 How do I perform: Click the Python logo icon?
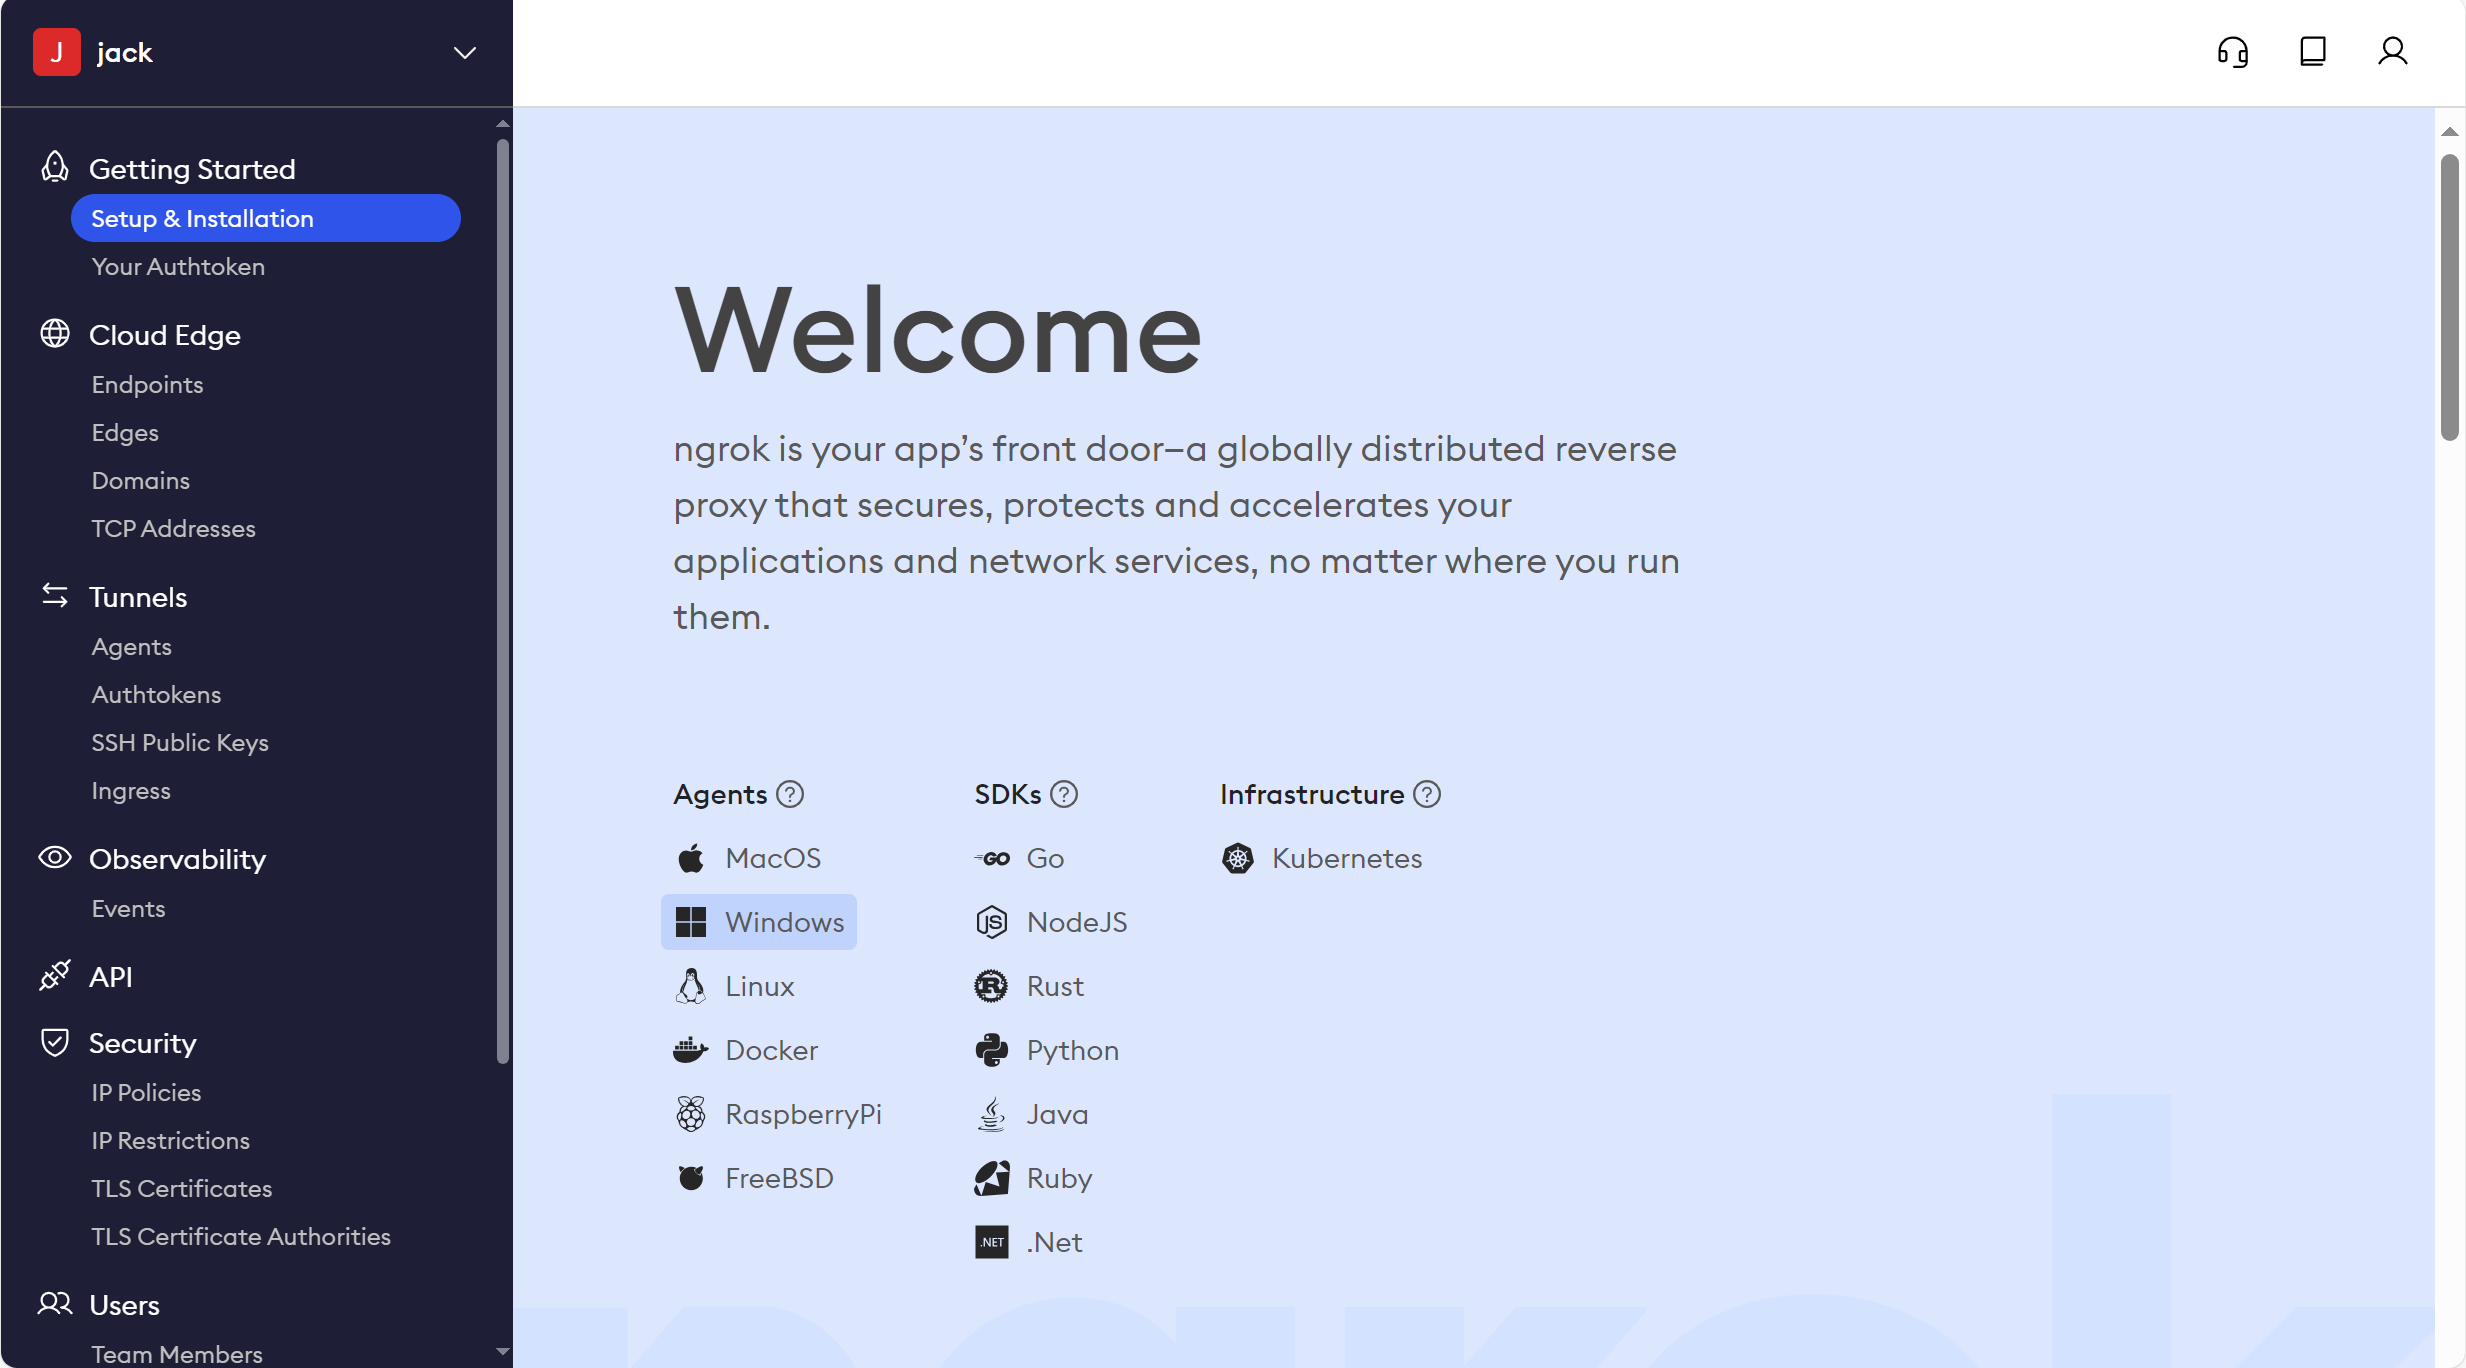pos(991,1050)
